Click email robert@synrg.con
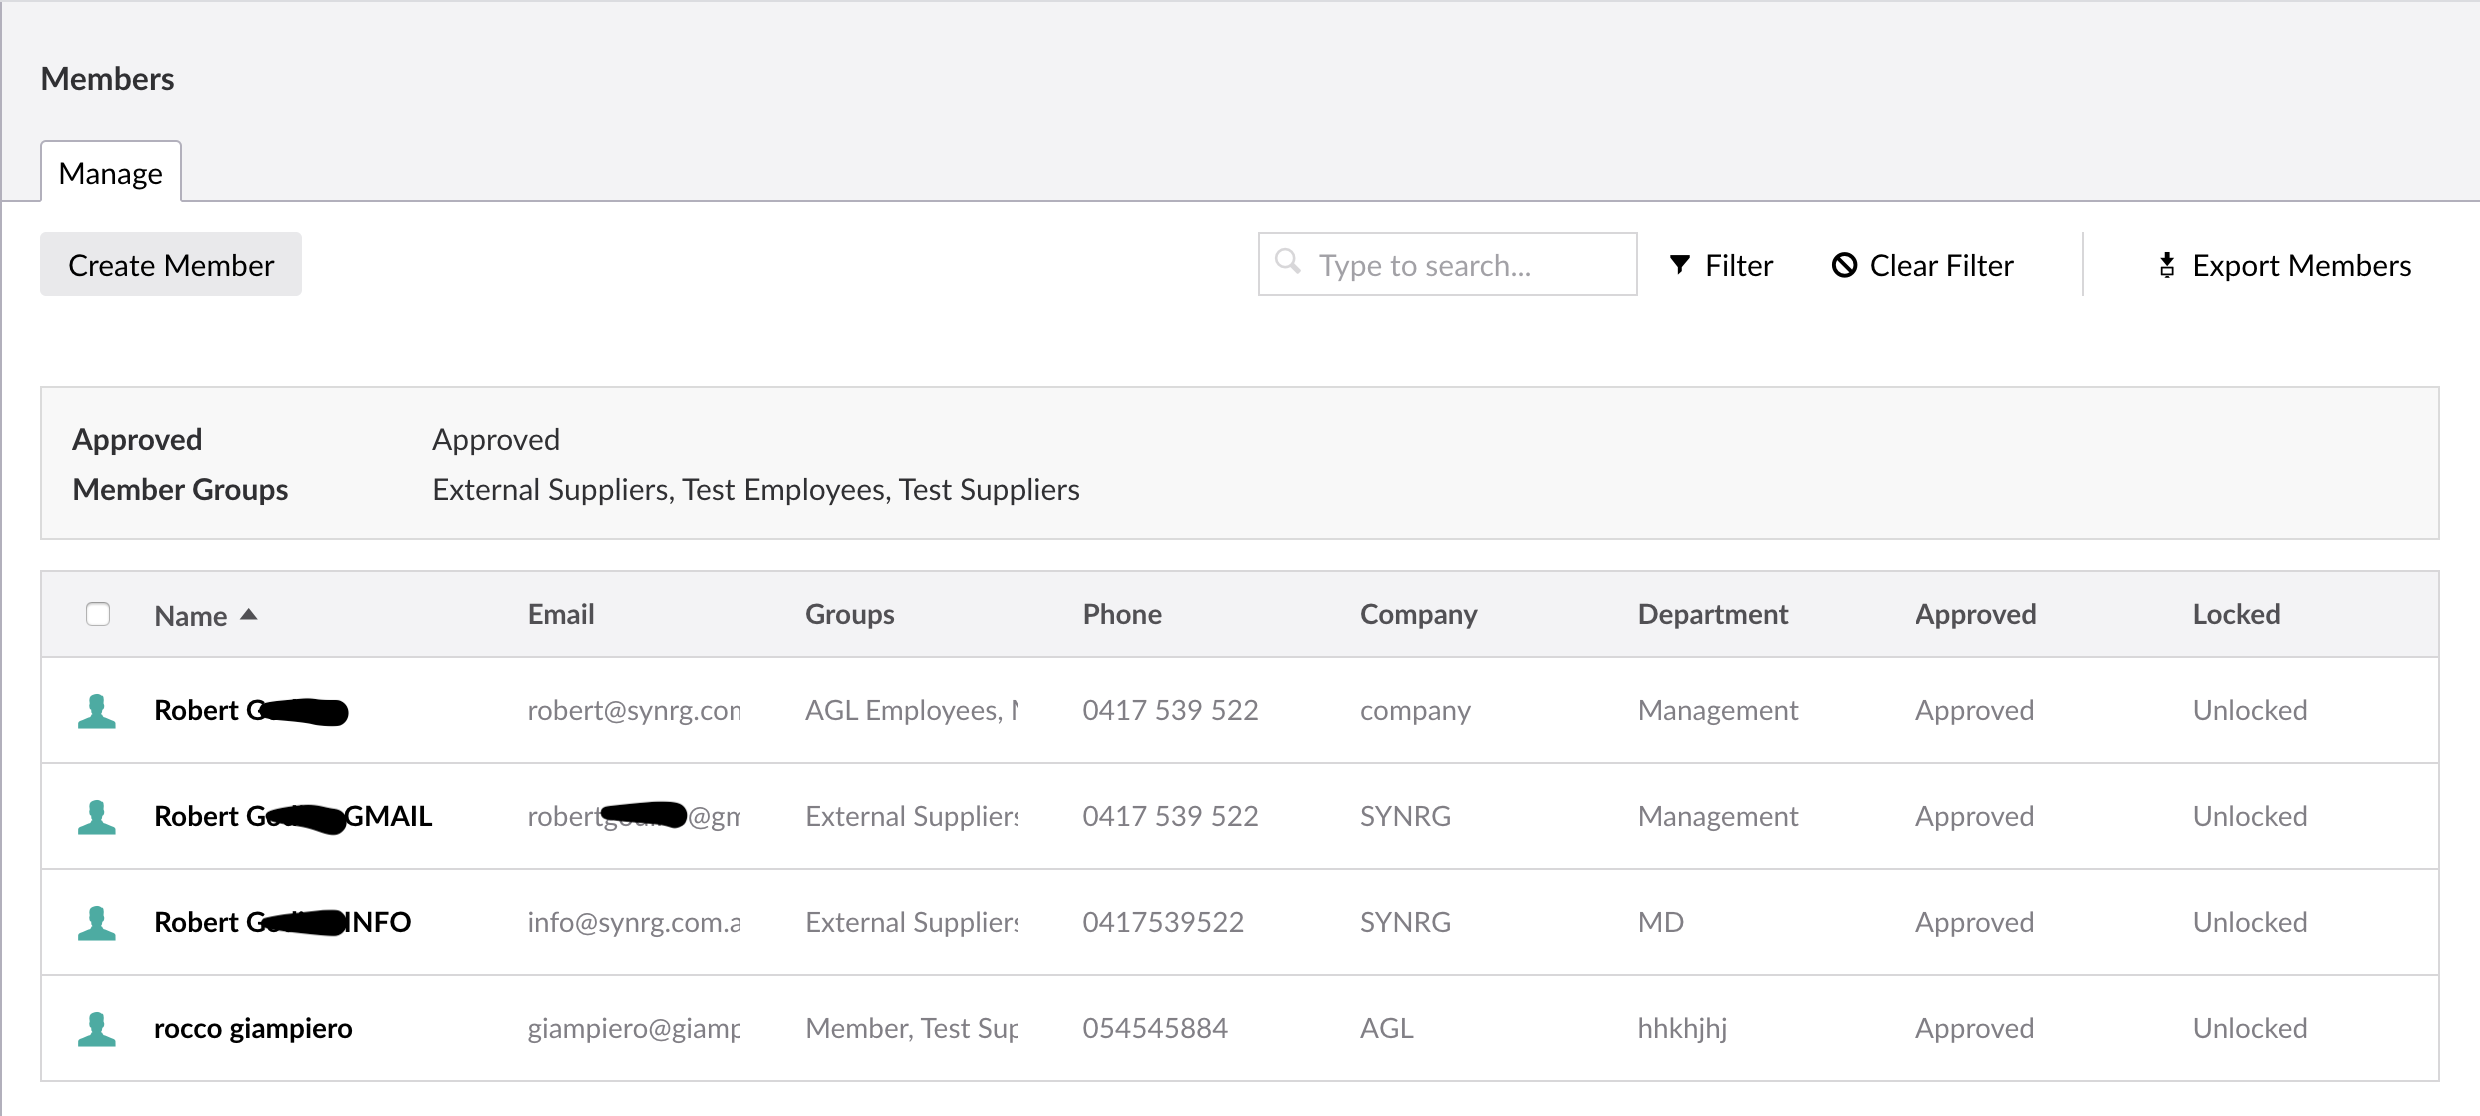Image resolution: width=2480 pixels, height=1116 pixels. click(634, 710)
